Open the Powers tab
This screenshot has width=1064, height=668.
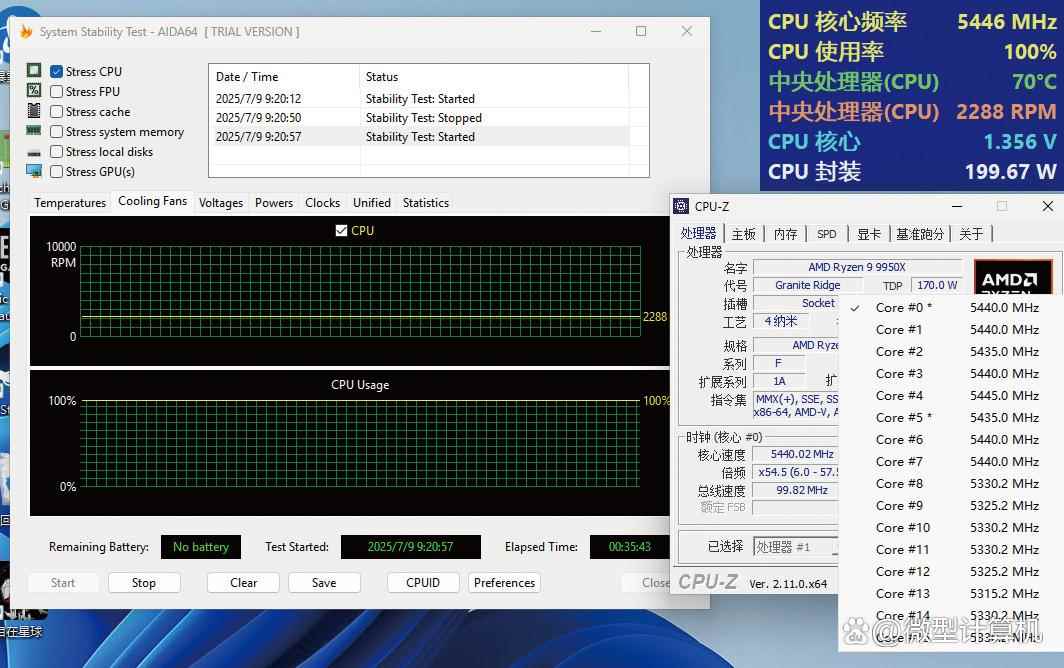(x=274, y=203)
